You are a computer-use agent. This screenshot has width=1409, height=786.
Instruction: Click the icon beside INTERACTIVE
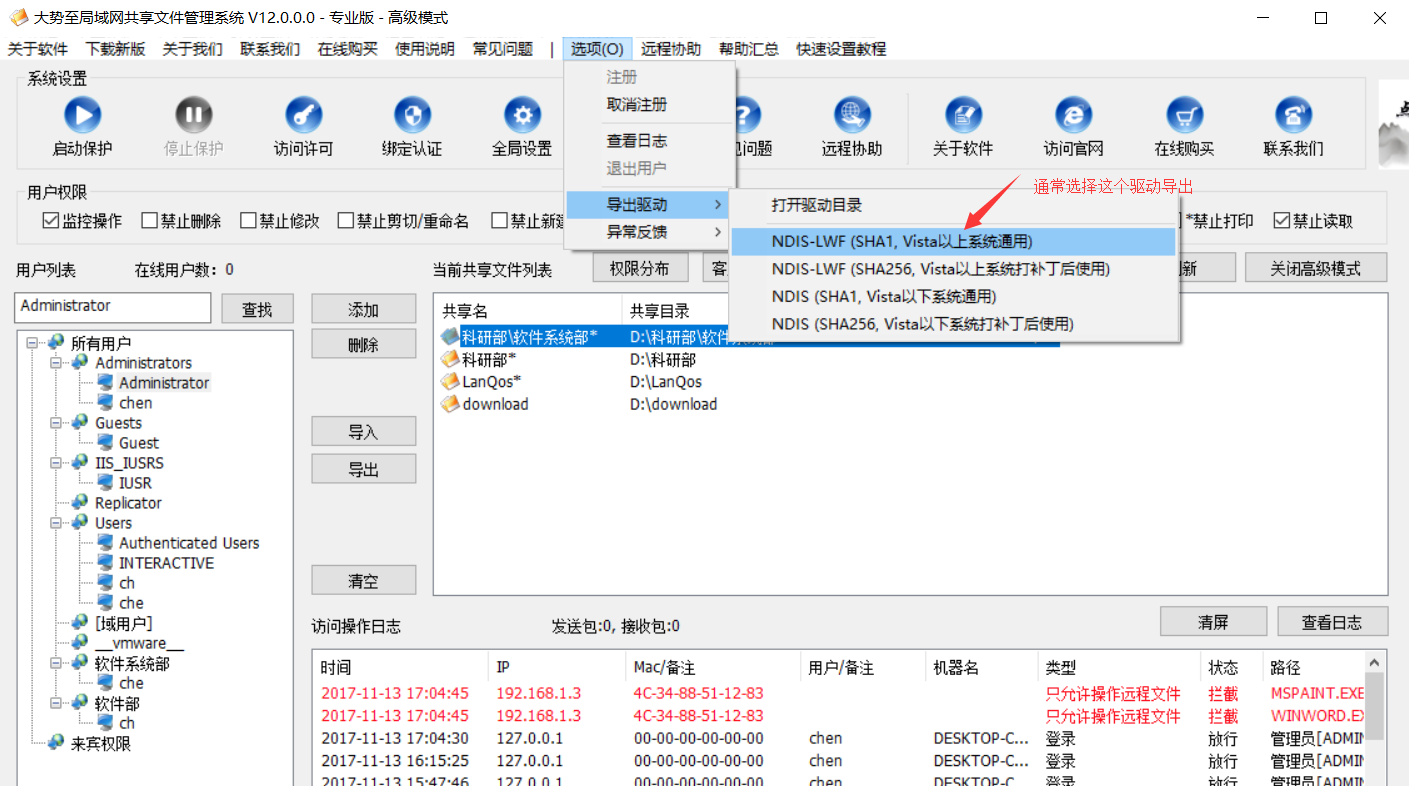(x=105, y=562)
